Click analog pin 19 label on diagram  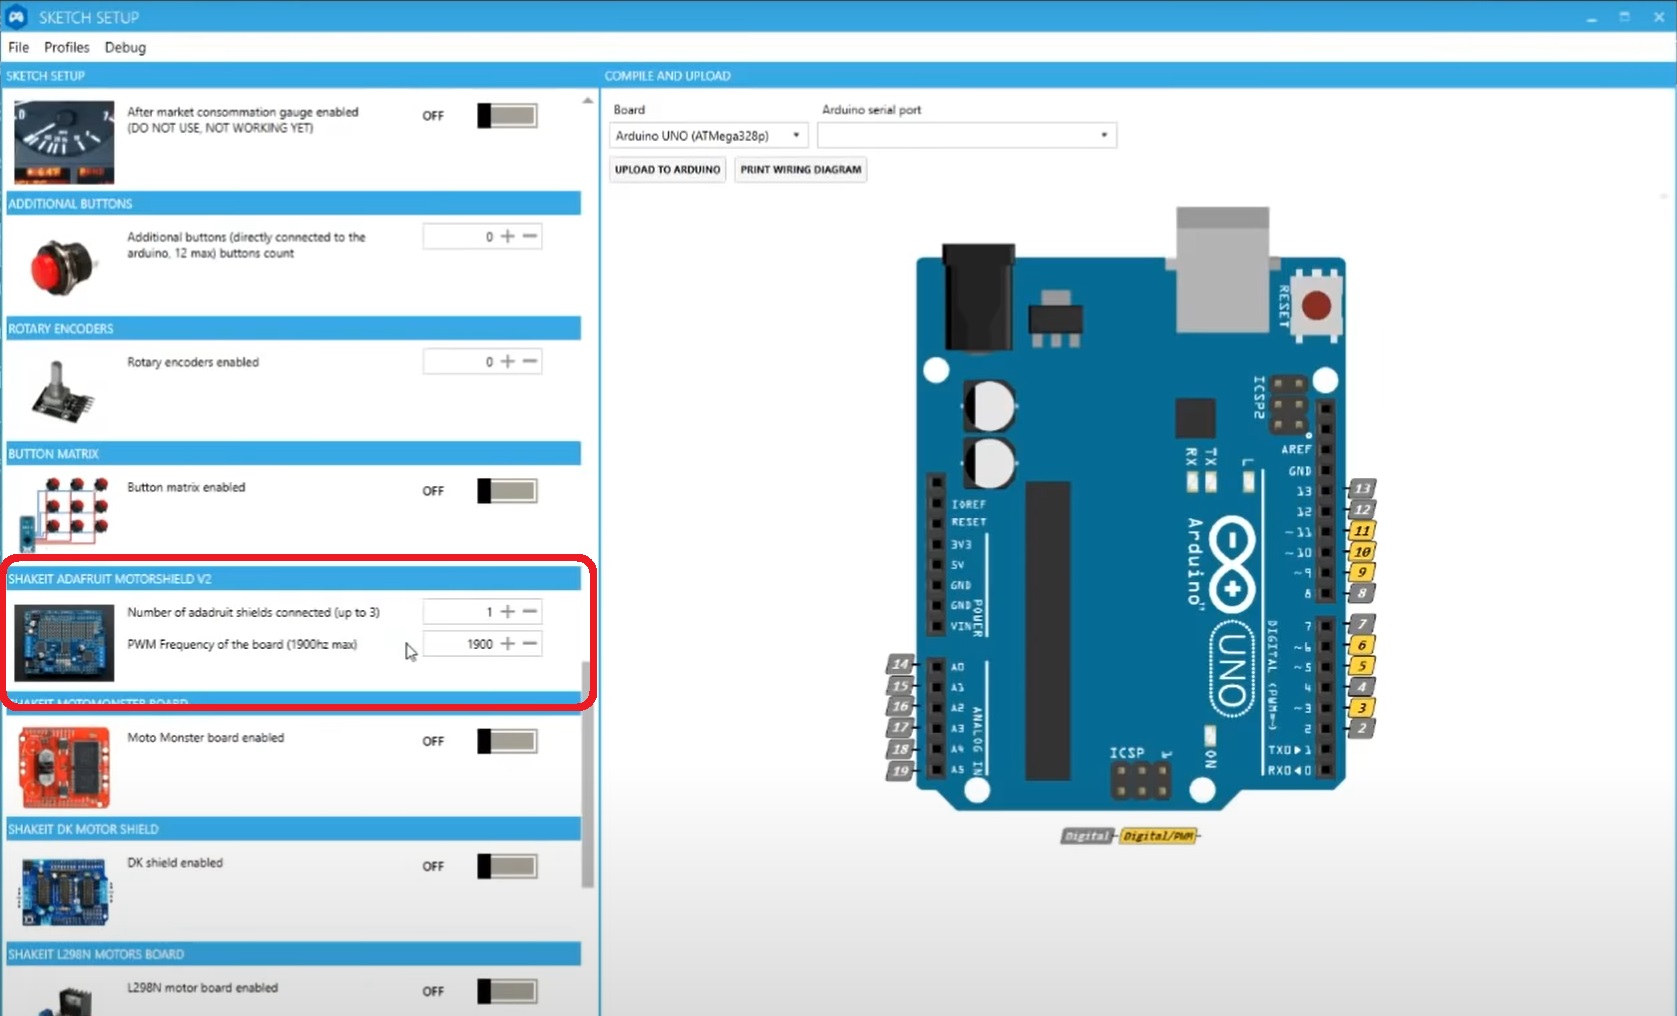point(901,771)
